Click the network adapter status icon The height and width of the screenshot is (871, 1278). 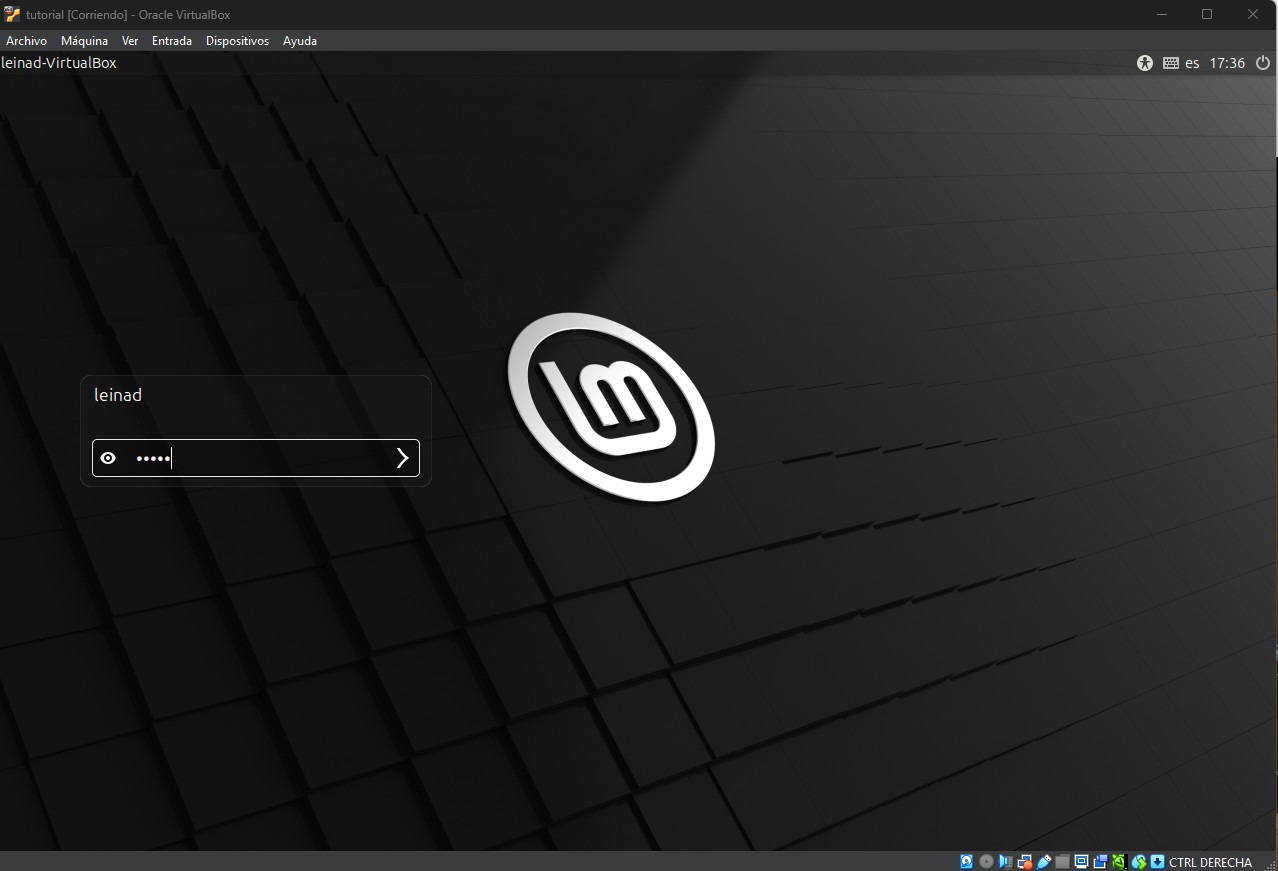click(1024, 862)
